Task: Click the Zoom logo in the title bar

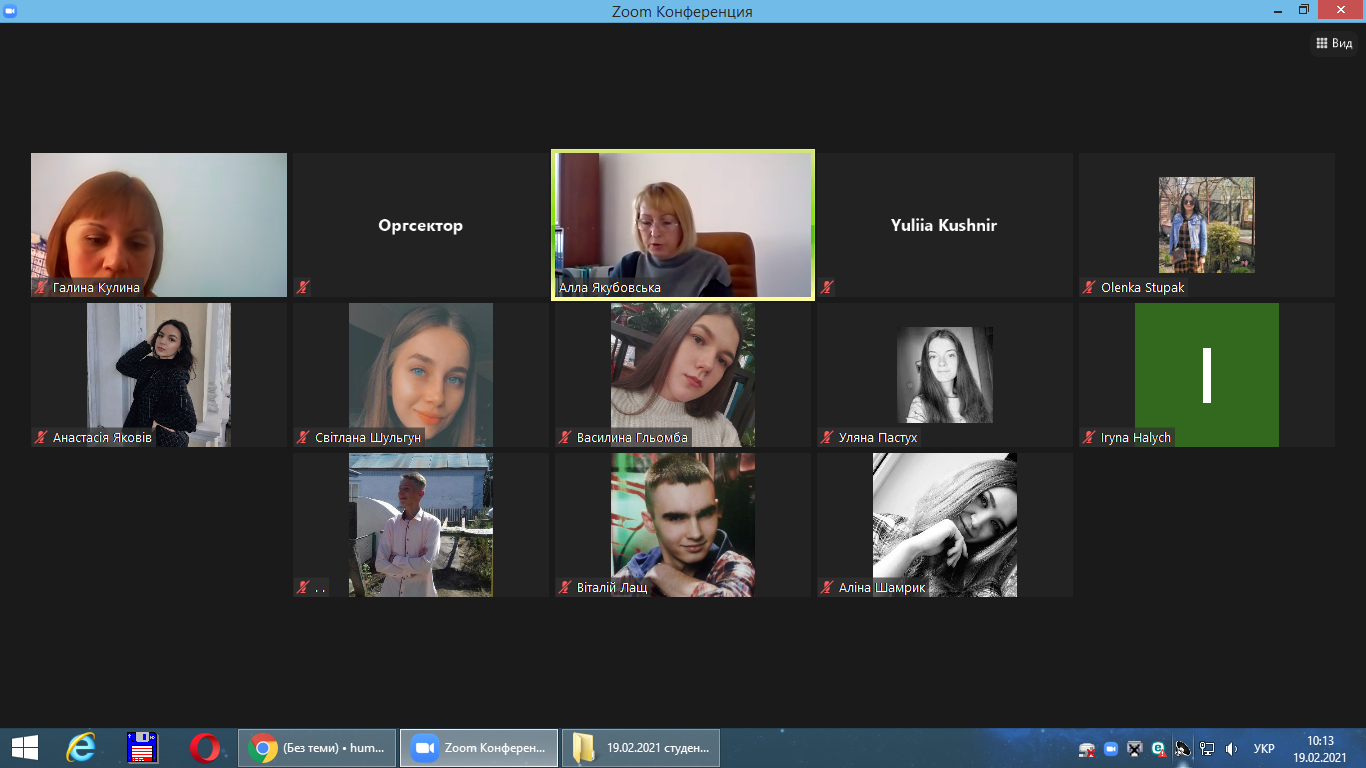Action: pos(11,11)
